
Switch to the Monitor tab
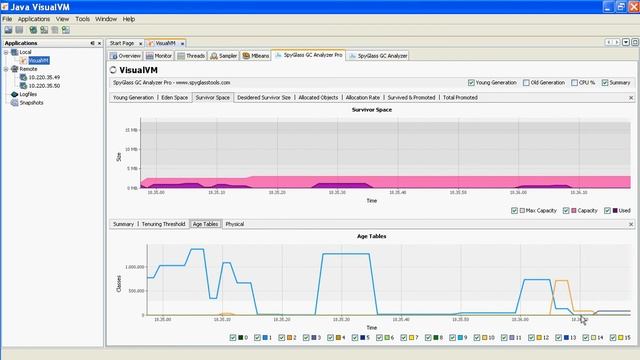[x=159, y=56]
